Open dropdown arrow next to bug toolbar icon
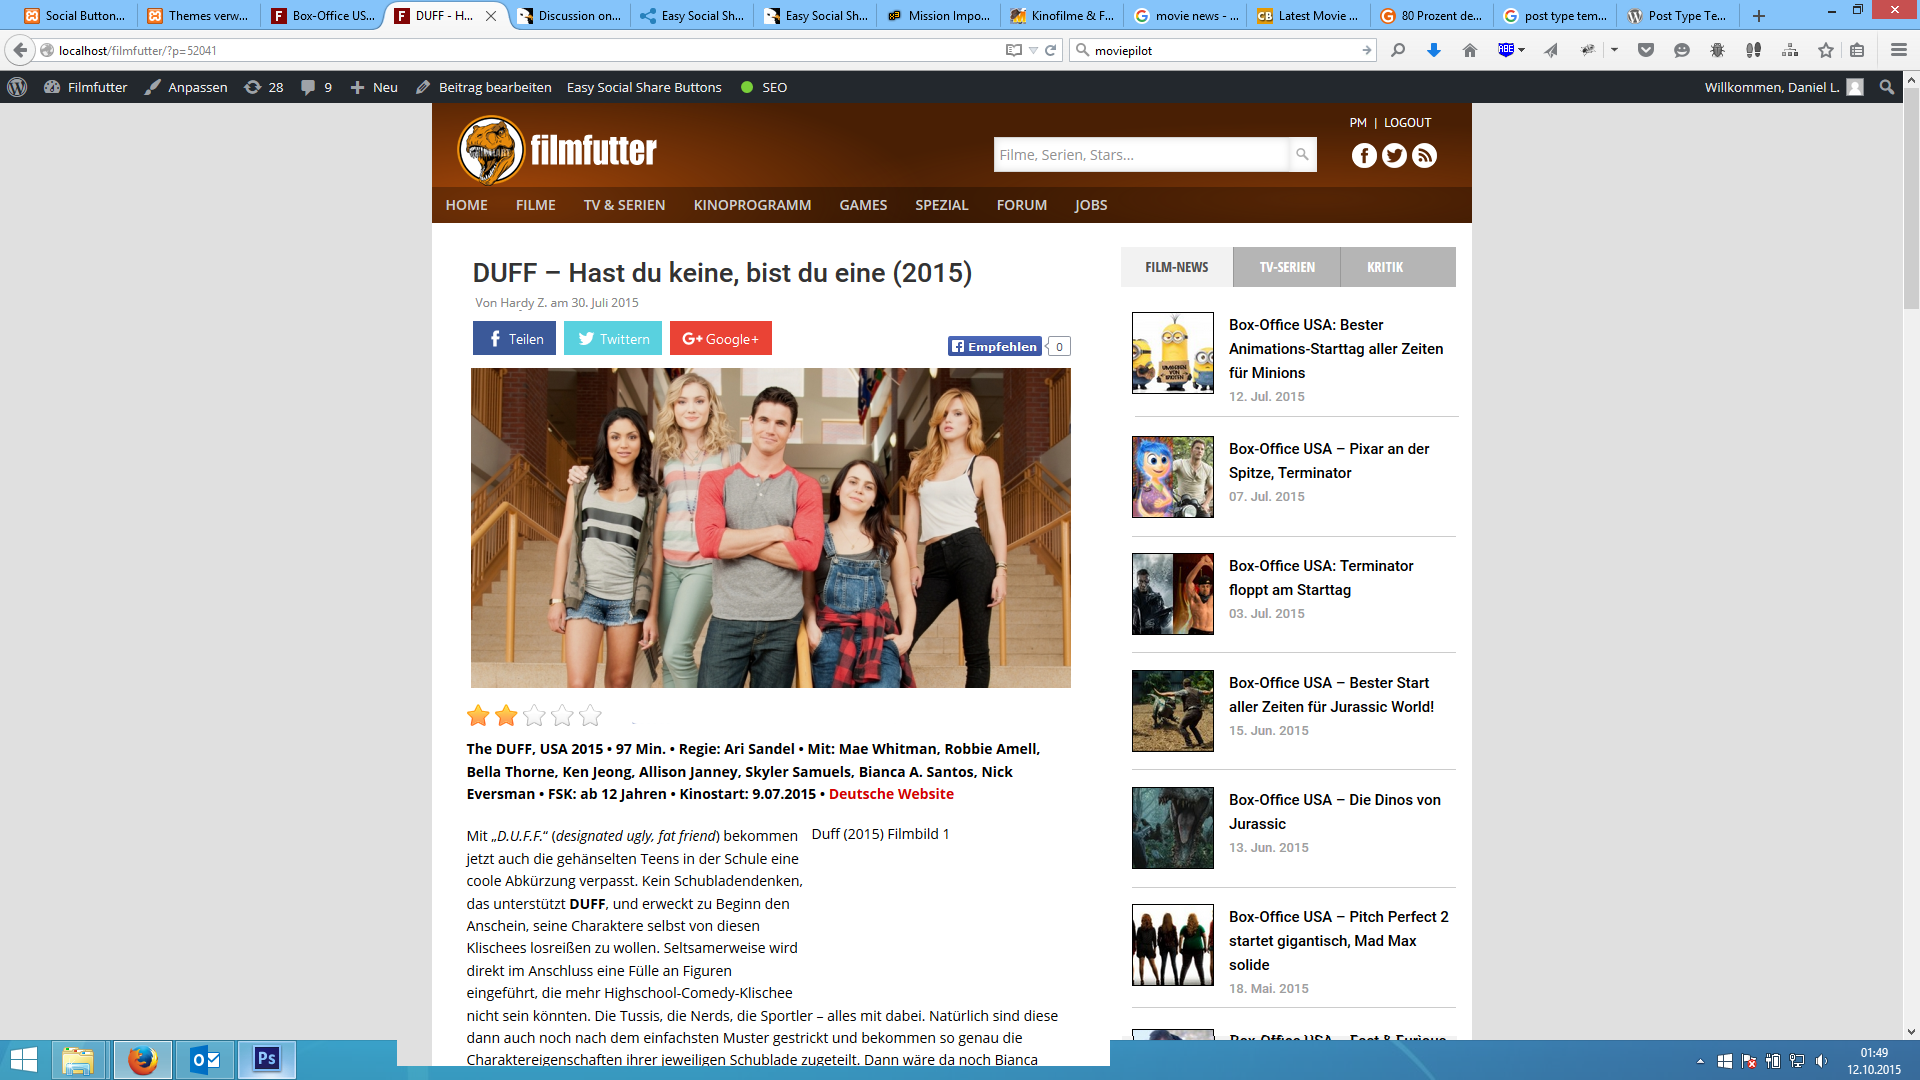 click(1614, 50)
